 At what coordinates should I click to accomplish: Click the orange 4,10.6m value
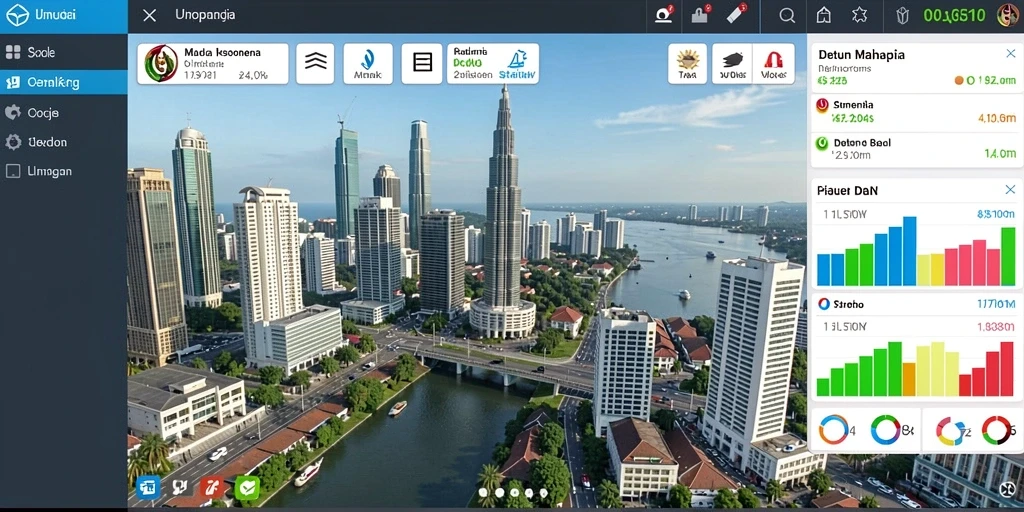pyautogui.click(x=997, y=118)
